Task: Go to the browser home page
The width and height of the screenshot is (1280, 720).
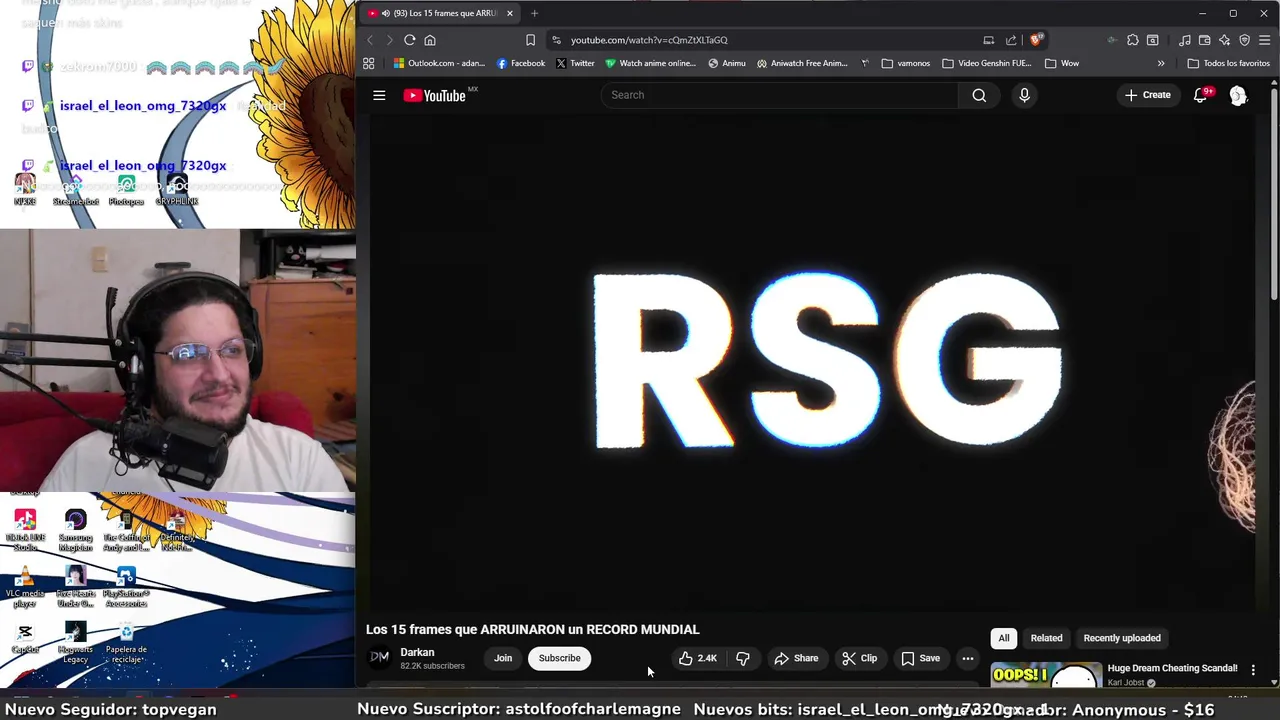Action: 430,40
